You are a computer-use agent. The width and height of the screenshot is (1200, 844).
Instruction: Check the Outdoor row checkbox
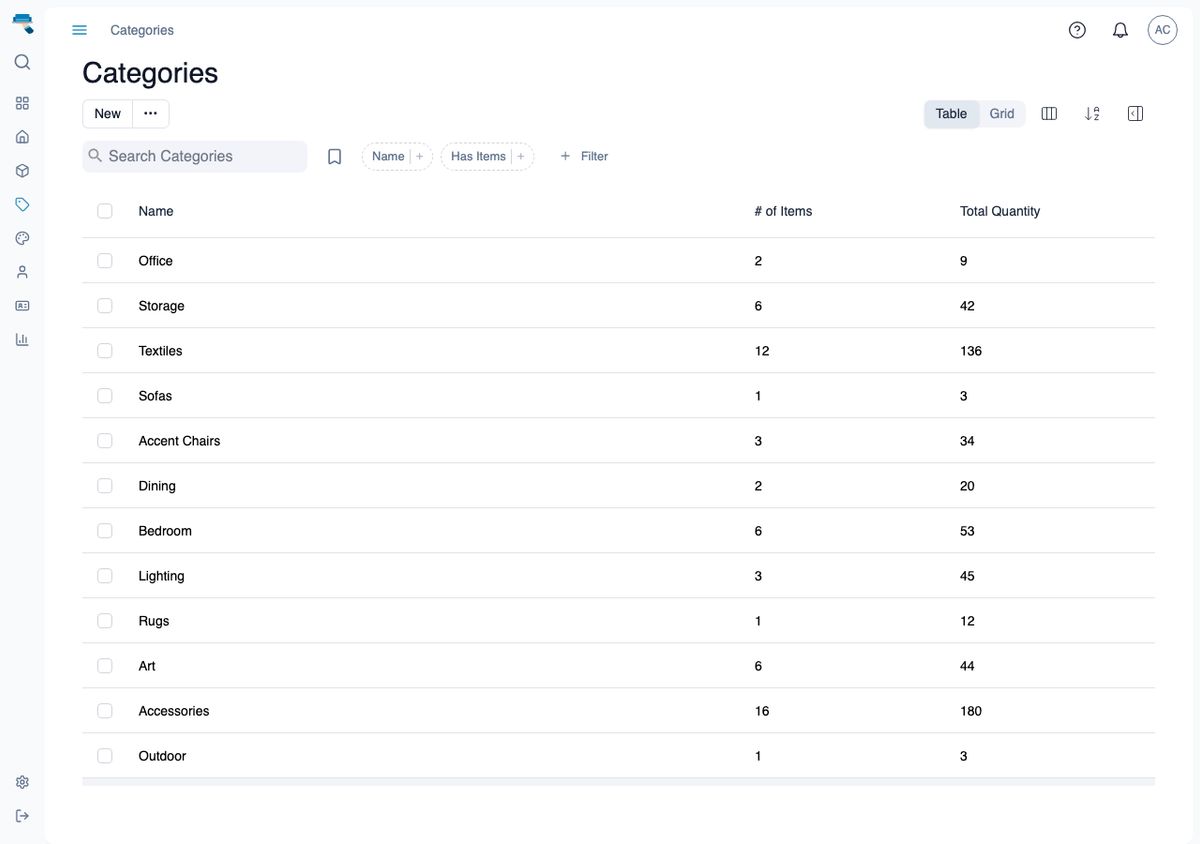pos(105,756)
